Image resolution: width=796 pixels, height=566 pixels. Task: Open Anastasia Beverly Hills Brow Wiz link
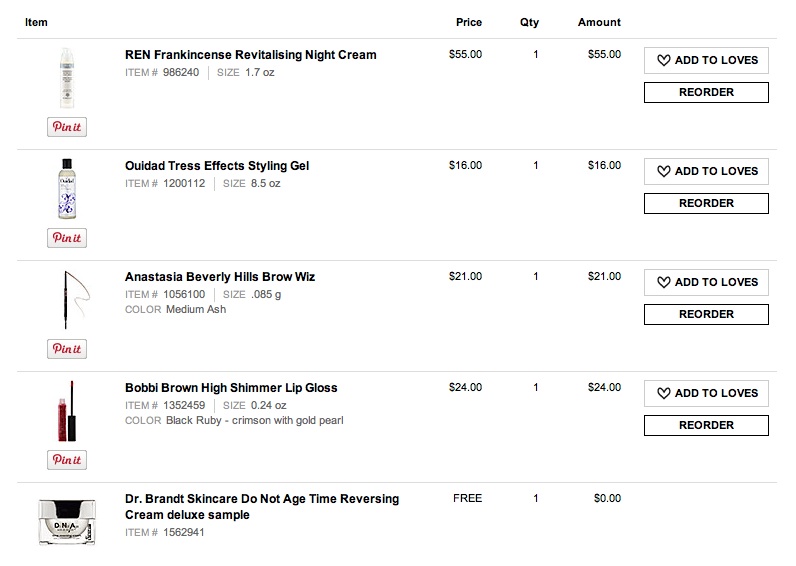pyautogui.click(x=220, y=277)
